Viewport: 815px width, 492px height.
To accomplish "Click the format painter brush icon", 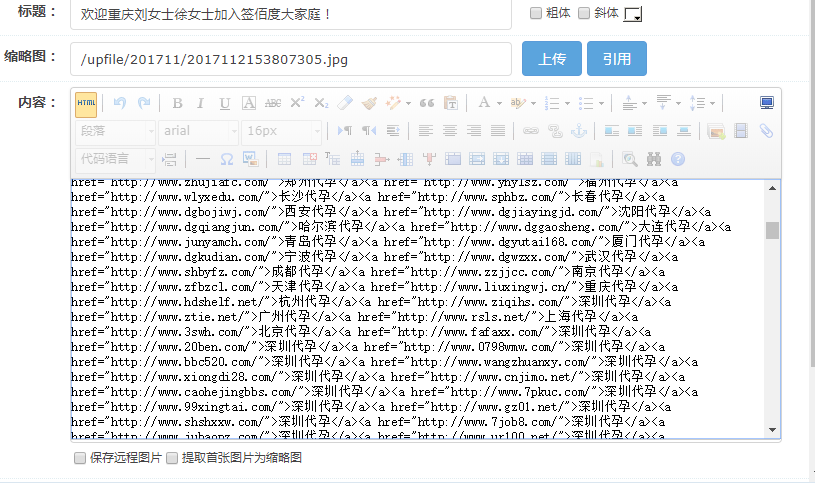I will pyautogui.click(x=370, y=103).
